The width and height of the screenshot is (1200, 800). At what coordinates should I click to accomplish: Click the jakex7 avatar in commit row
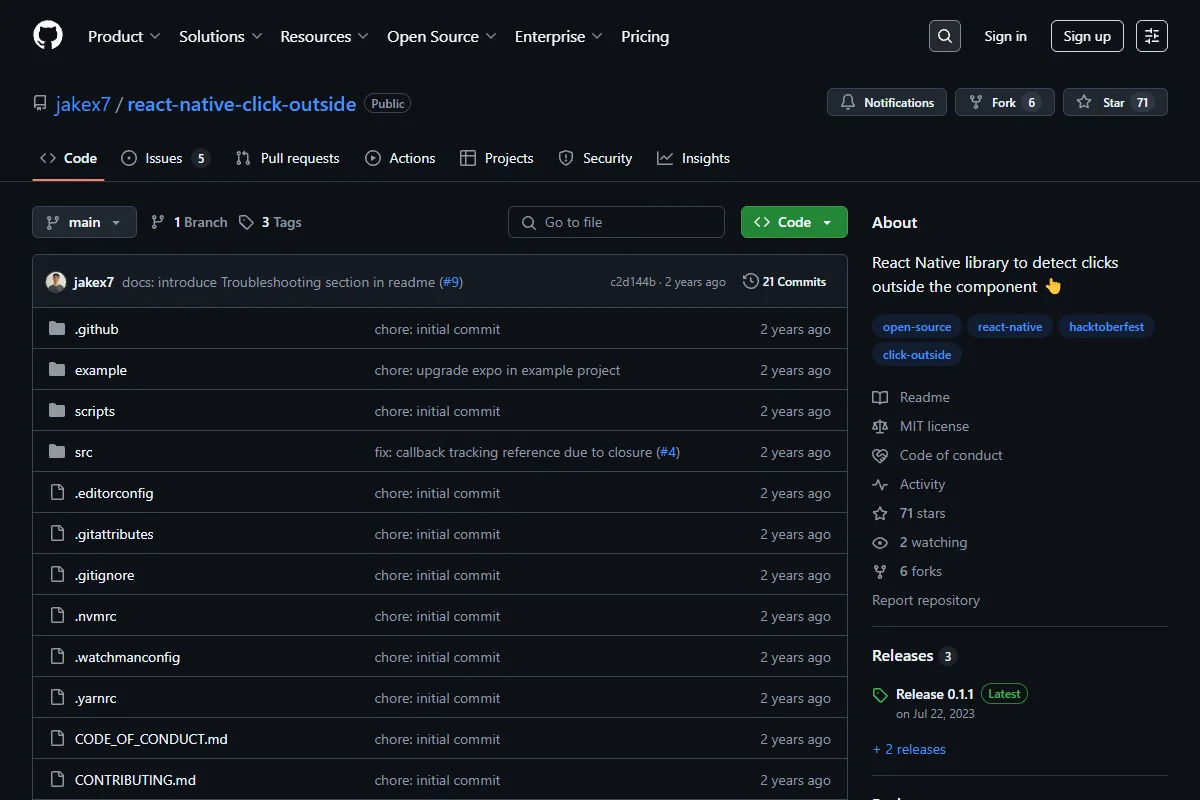56,282
